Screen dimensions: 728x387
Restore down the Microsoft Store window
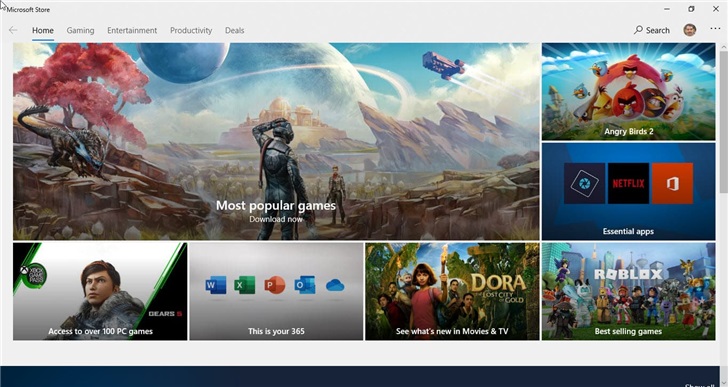(x=691, y=9)
